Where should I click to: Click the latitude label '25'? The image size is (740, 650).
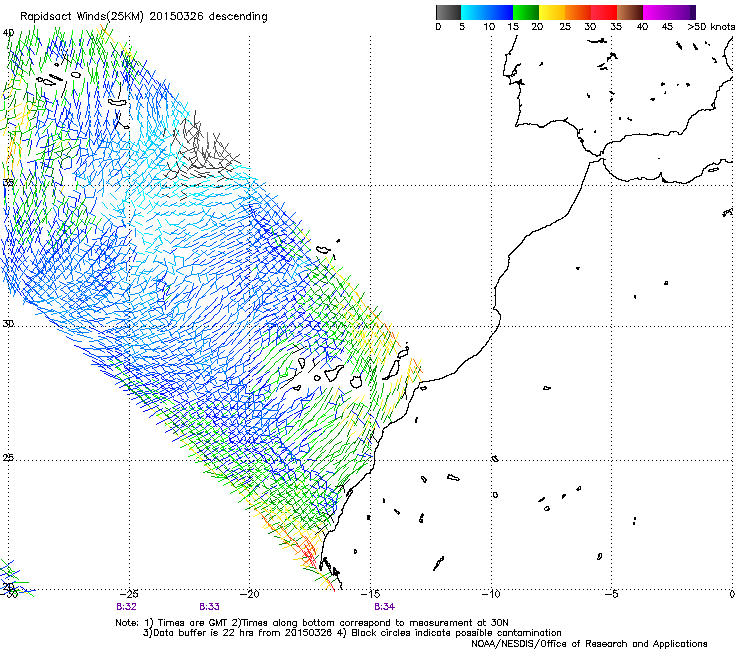tap(8, 458)
